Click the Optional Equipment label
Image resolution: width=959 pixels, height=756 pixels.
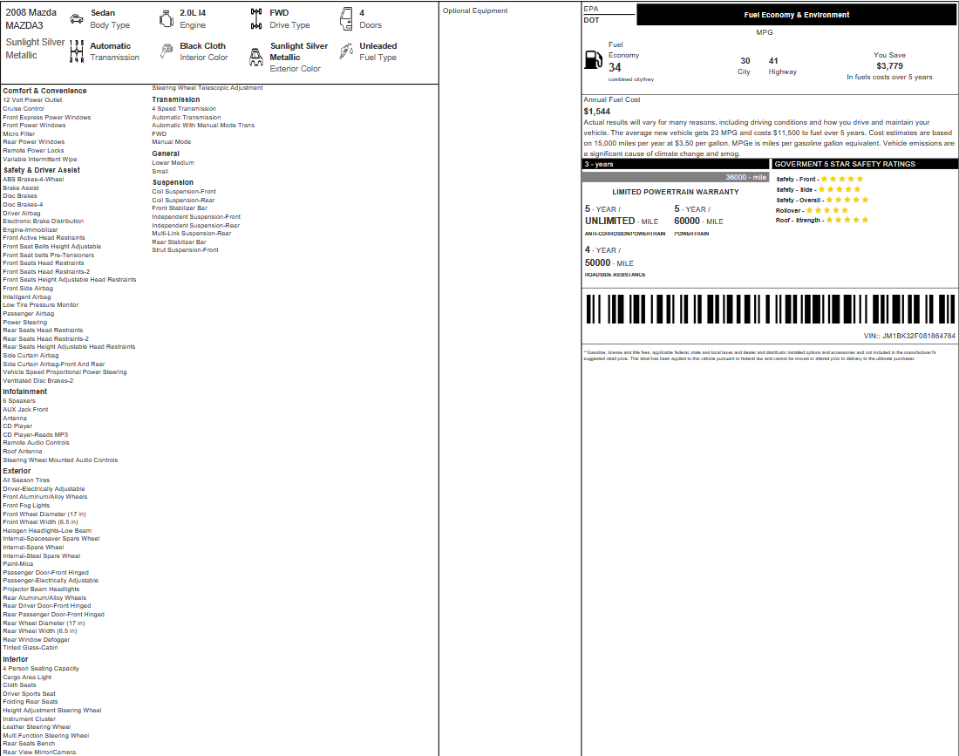475,10
